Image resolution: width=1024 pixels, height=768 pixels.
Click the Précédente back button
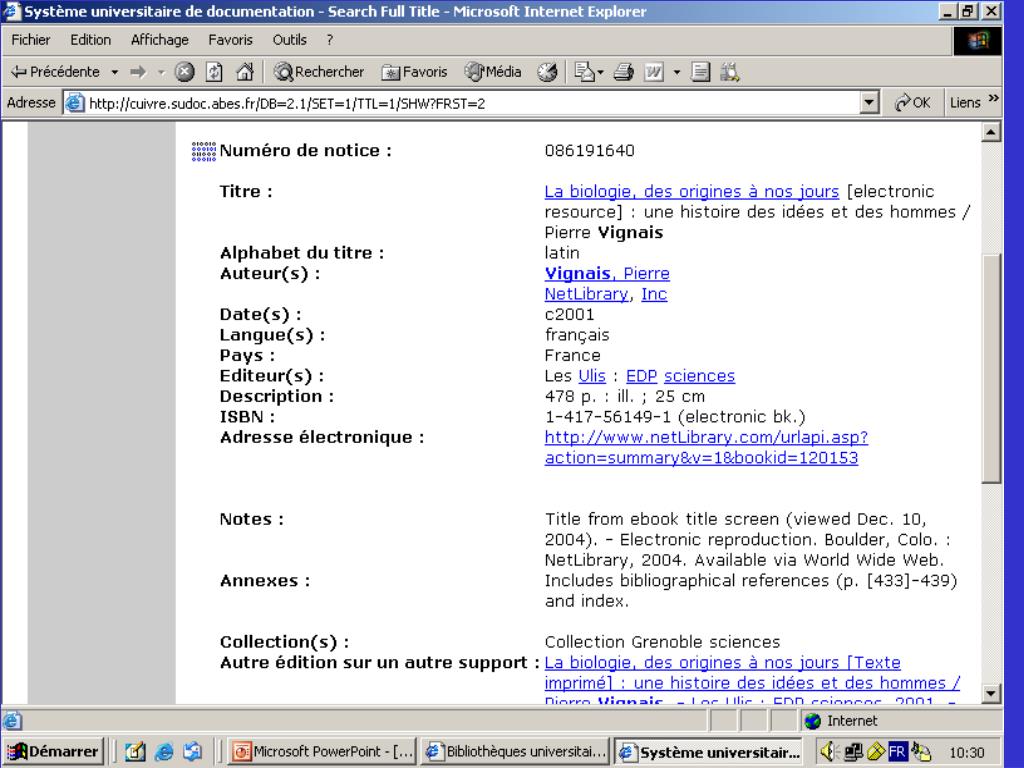pos(55,72)
